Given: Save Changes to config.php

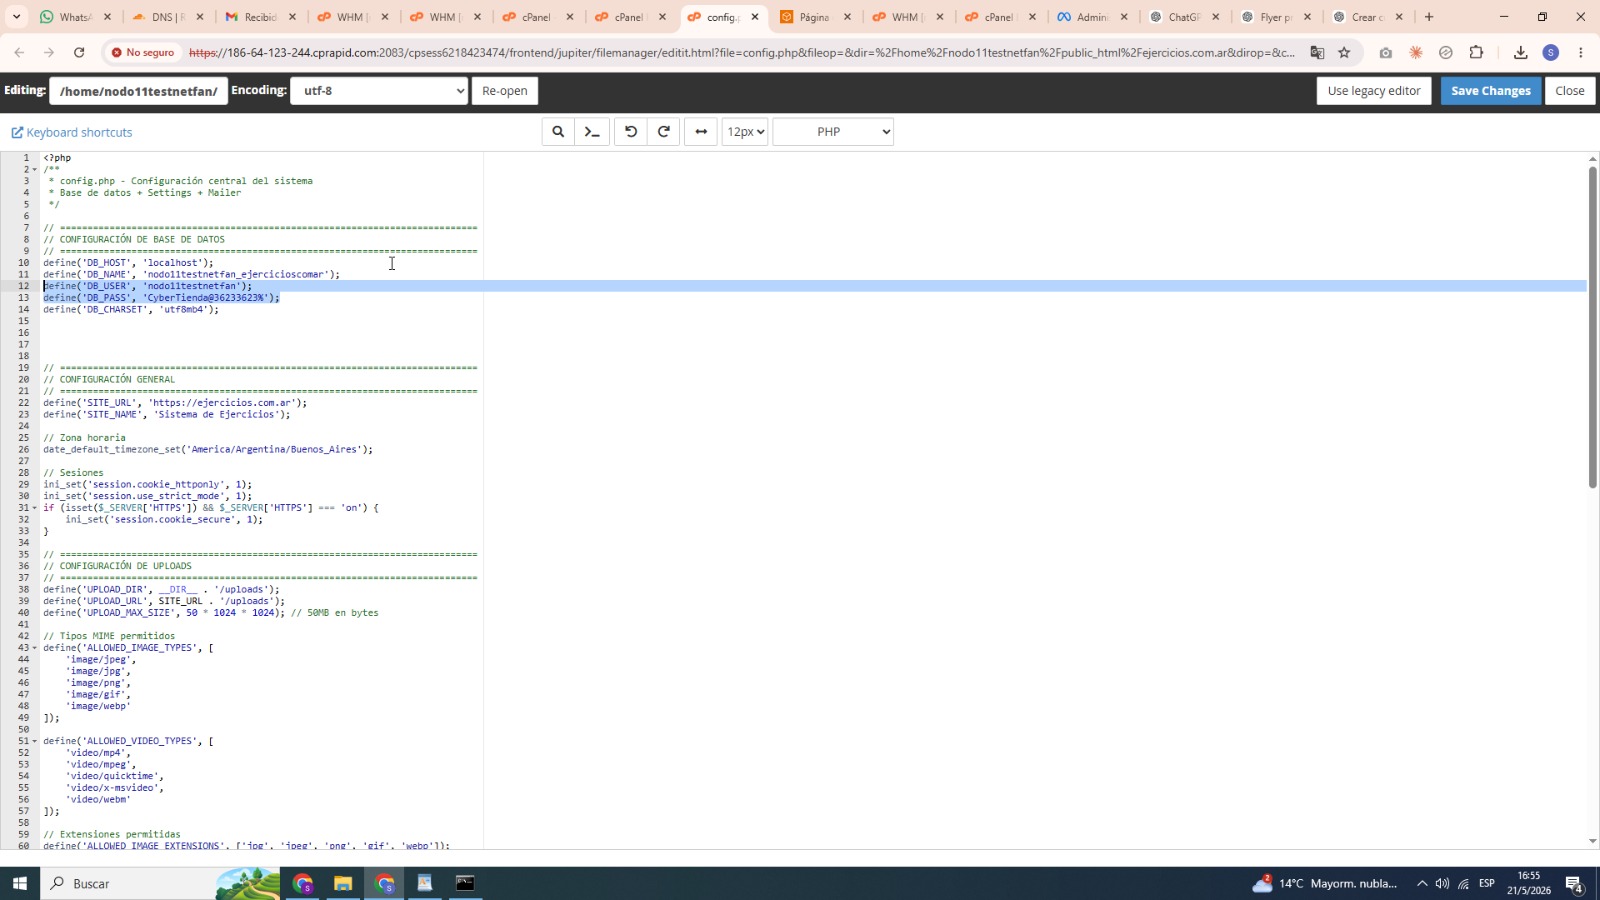Looking at the screenshot, I should (1491, 91).
